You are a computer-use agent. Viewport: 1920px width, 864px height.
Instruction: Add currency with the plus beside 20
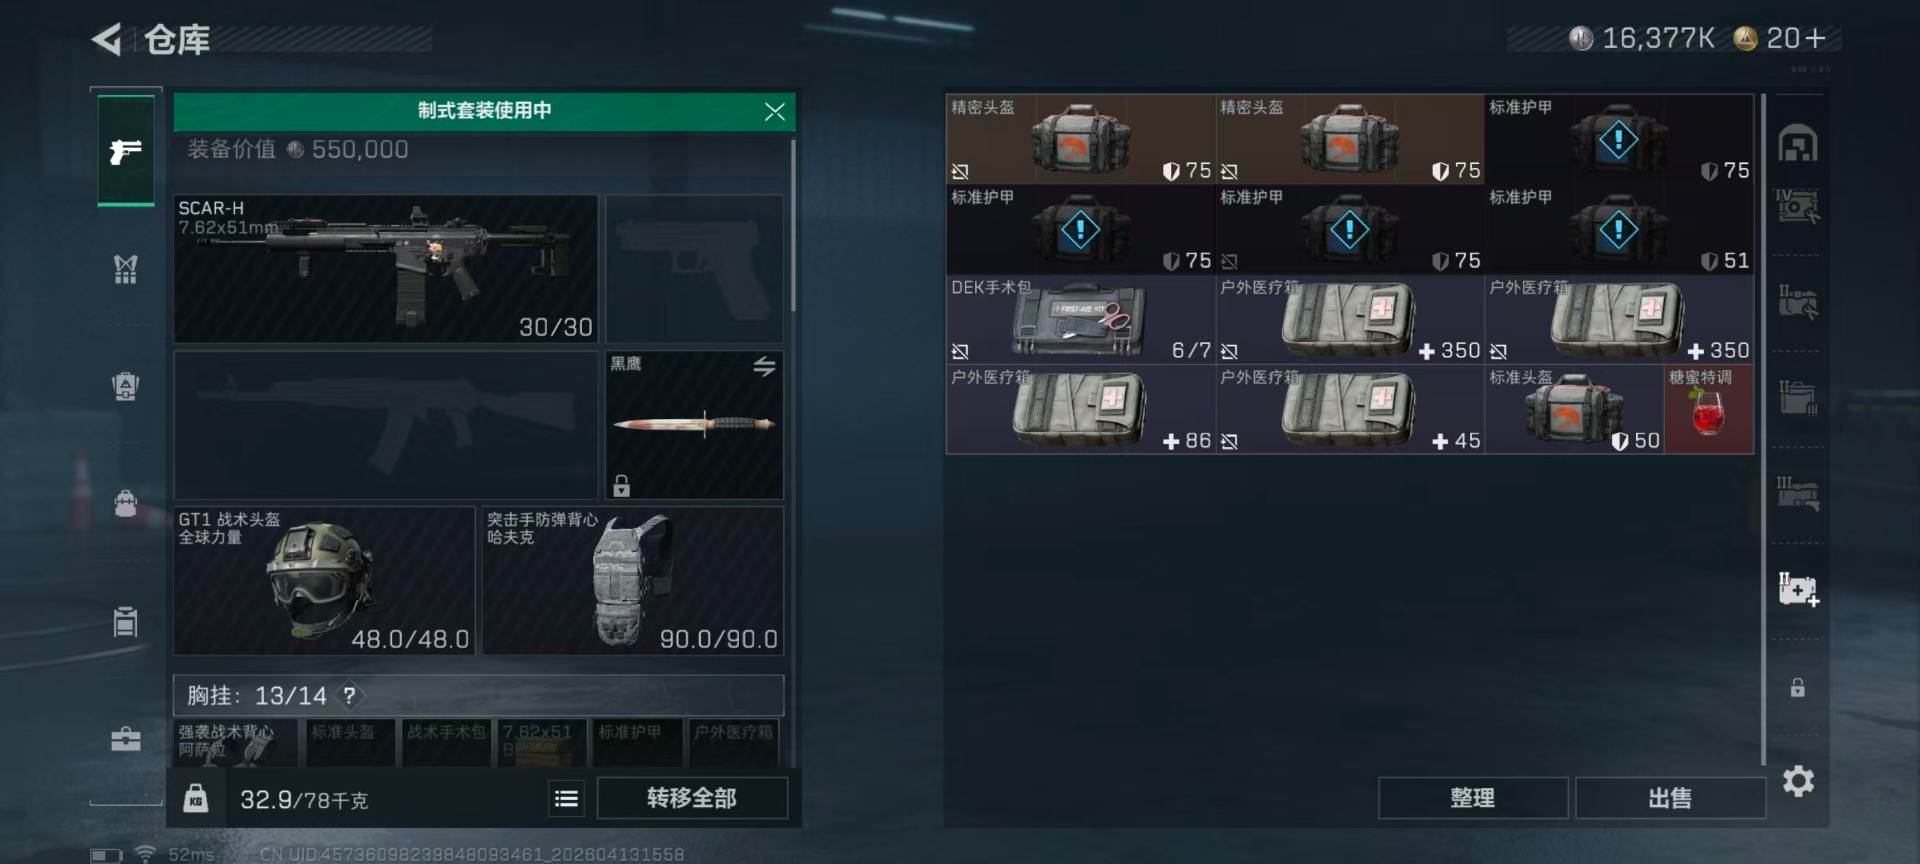pyautogui.click(x=1814, y=38)
